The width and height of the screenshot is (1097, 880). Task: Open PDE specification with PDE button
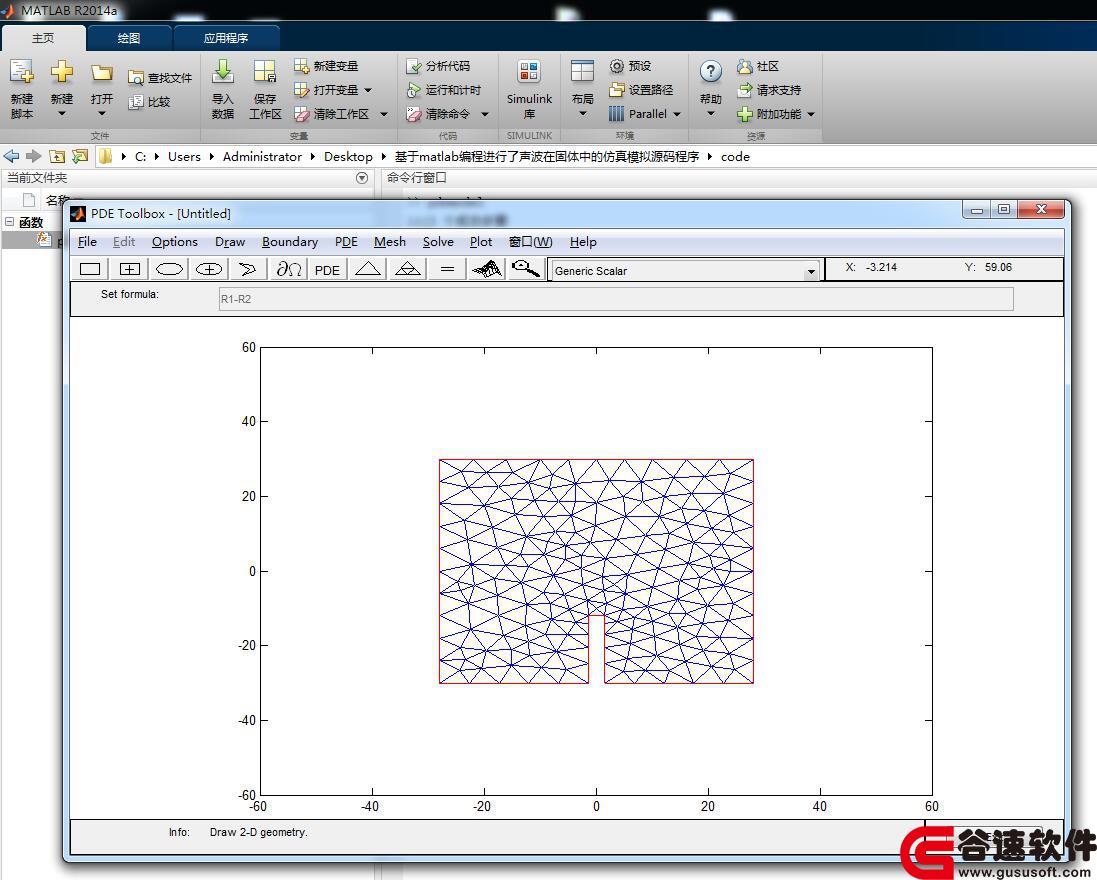(x=327, y=269)
